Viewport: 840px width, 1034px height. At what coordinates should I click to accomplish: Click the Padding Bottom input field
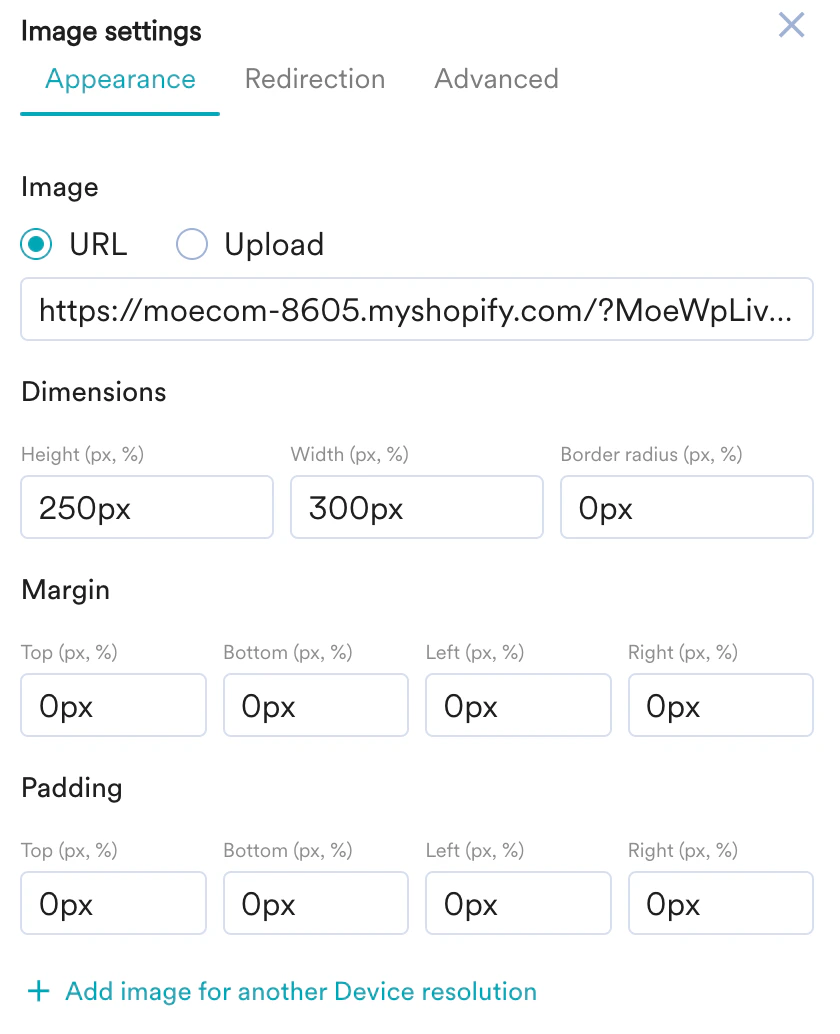click(315, 903)
